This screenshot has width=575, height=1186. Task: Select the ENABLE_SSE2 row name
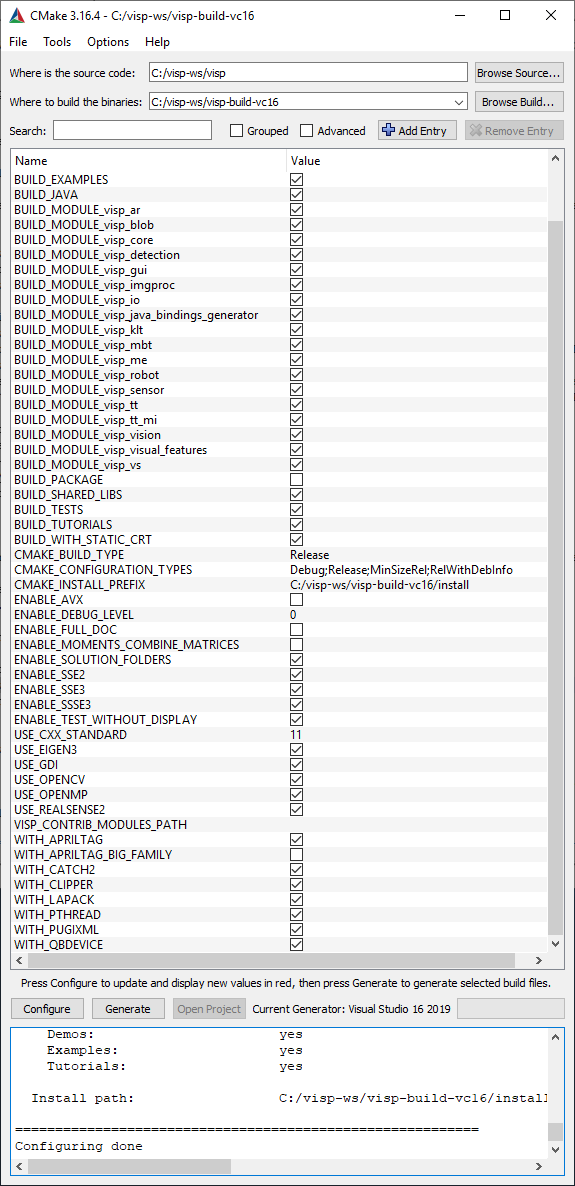(x=48, y=675)
